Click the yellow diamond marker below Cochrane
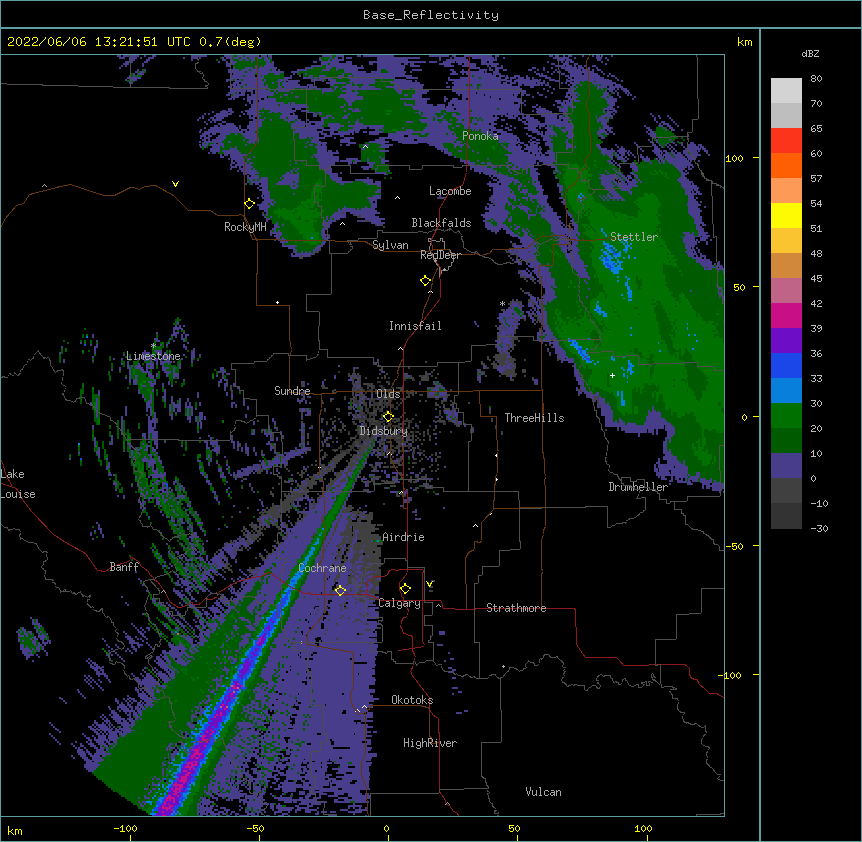Screen dimensions: 862x842 340,590
